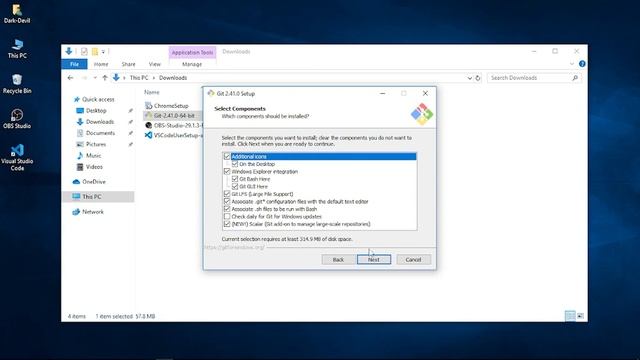Click the Up arrow in File Explorer
This screenshot has height=360, width=640.
(x=105, y=78)
